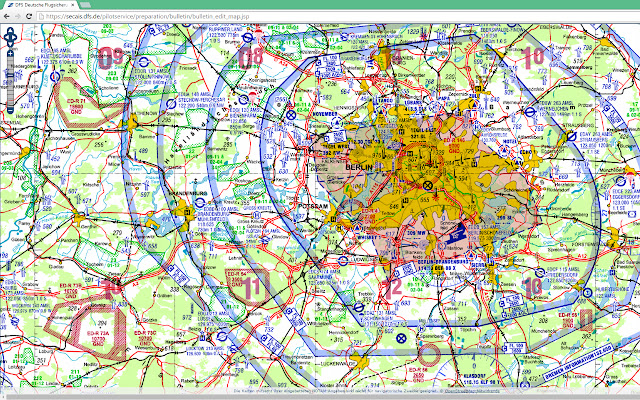Pan the map north with up arrow

click(x=10, y=31)
